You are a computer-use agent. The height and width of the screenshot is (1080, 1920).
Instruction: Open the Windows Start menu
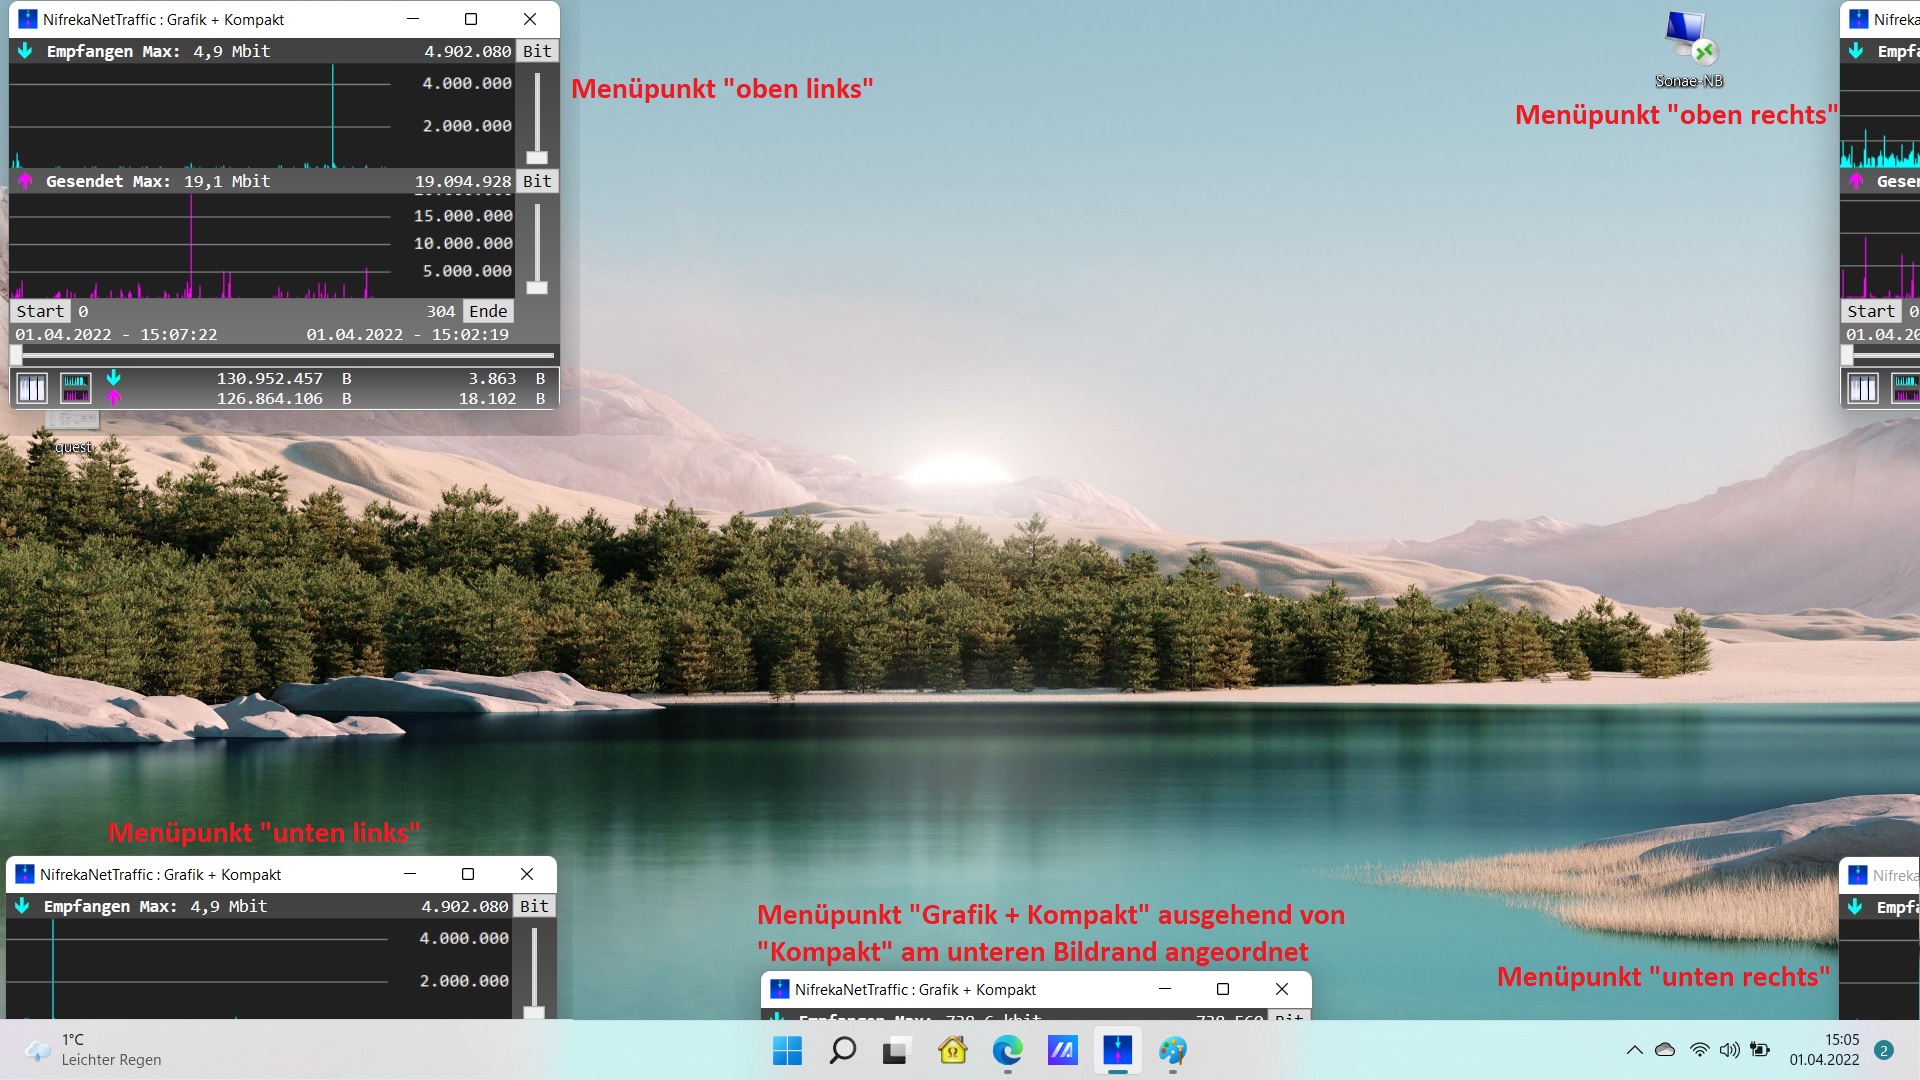(787, 1050)
